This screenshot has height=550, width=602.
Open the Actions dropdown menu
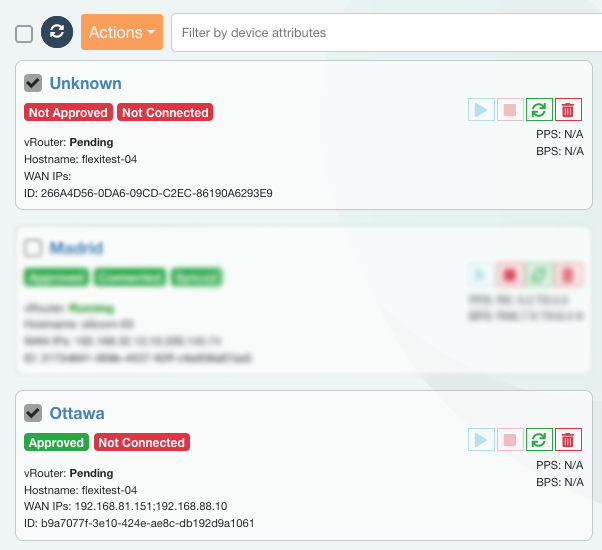(122, 33)
